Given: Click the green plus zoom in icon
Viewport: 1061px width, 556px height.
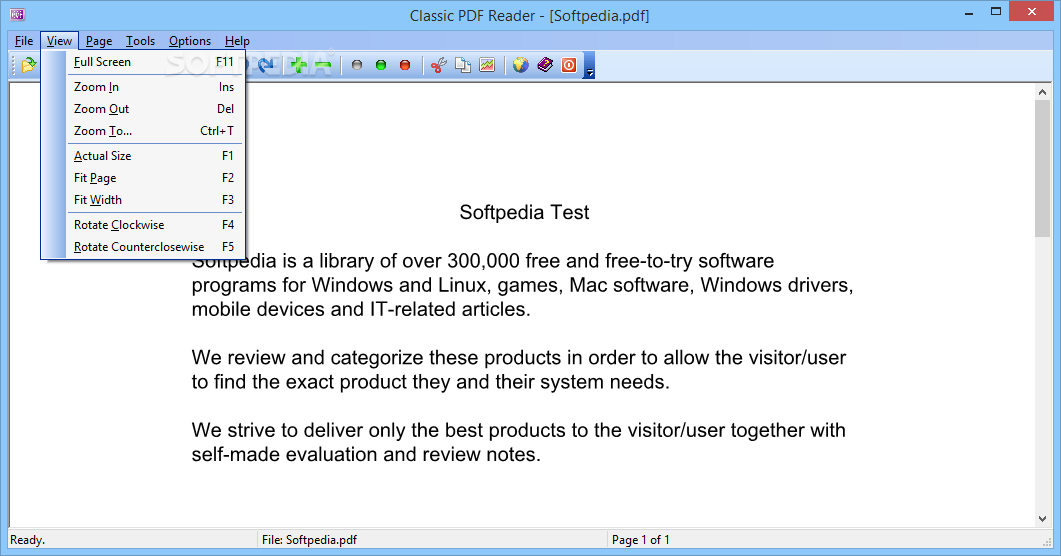Looking at the screenshot, I should (298, 65).
